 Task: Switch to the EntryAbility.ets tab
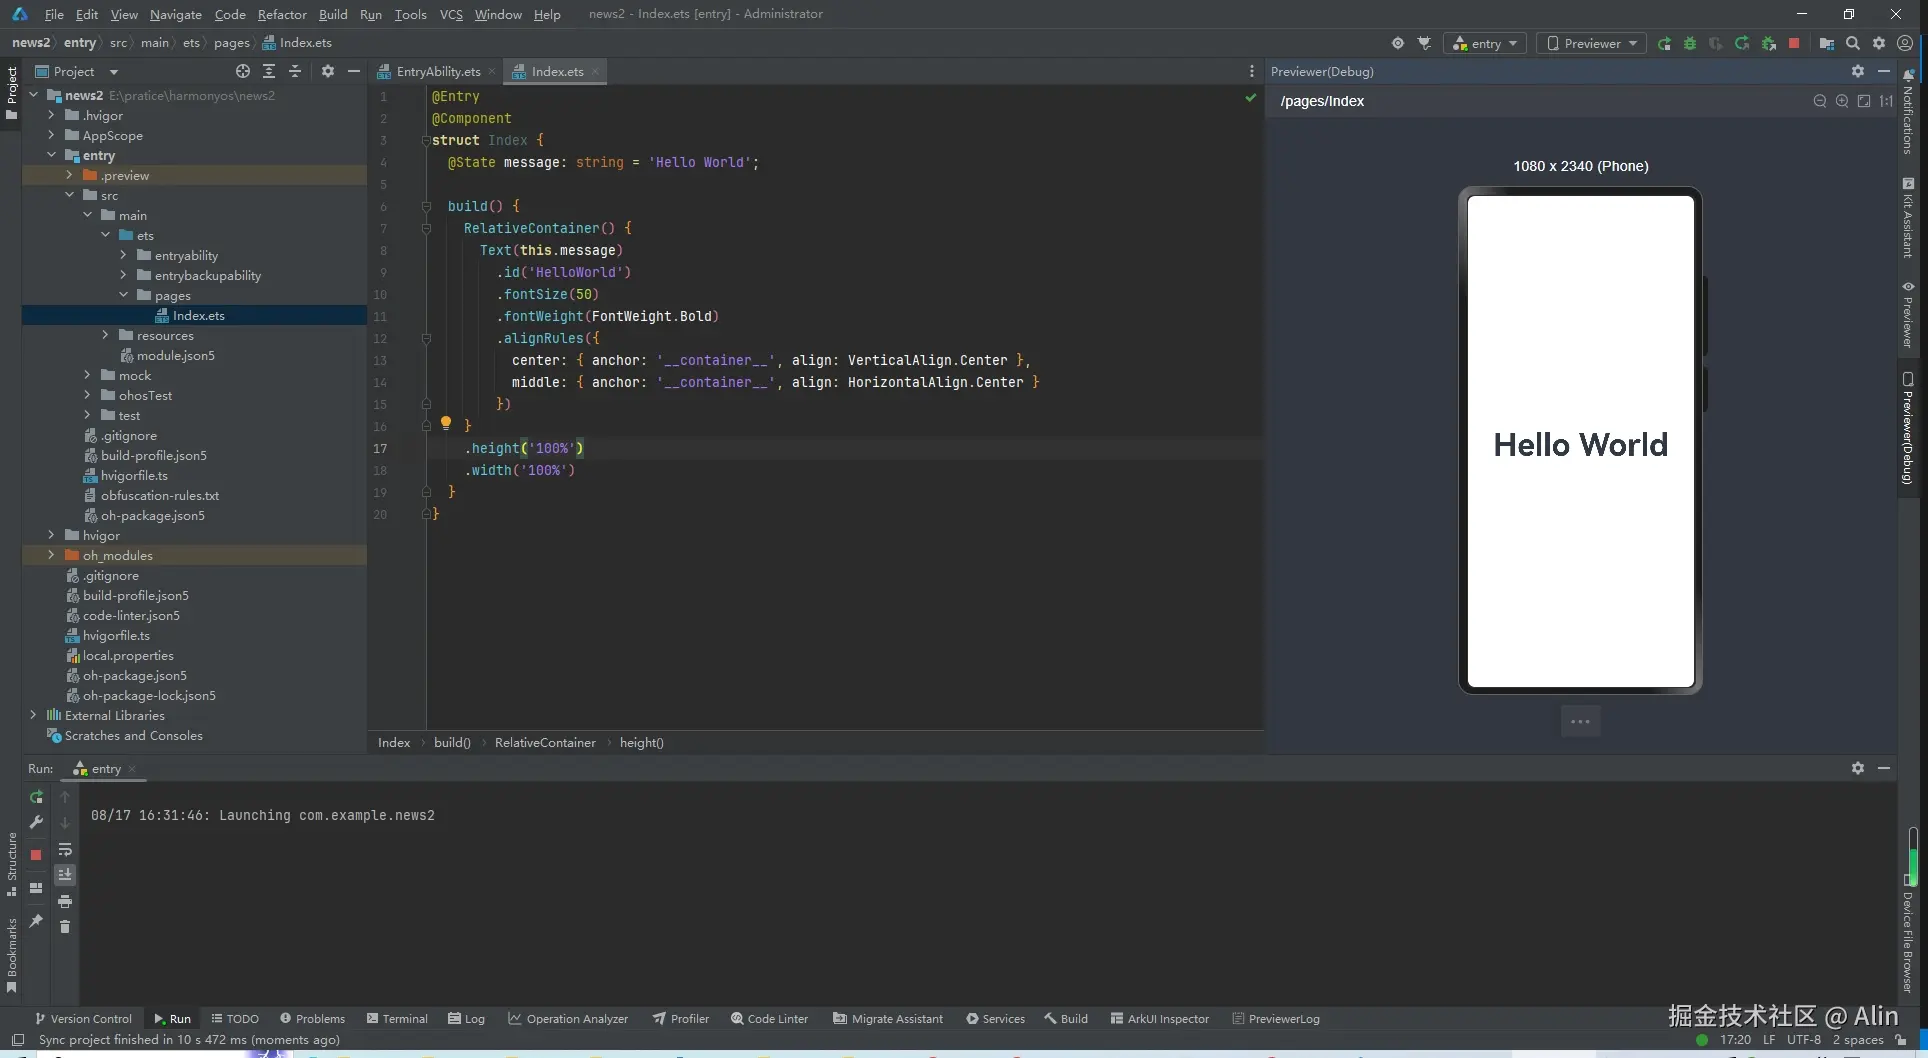coord(437,71)
